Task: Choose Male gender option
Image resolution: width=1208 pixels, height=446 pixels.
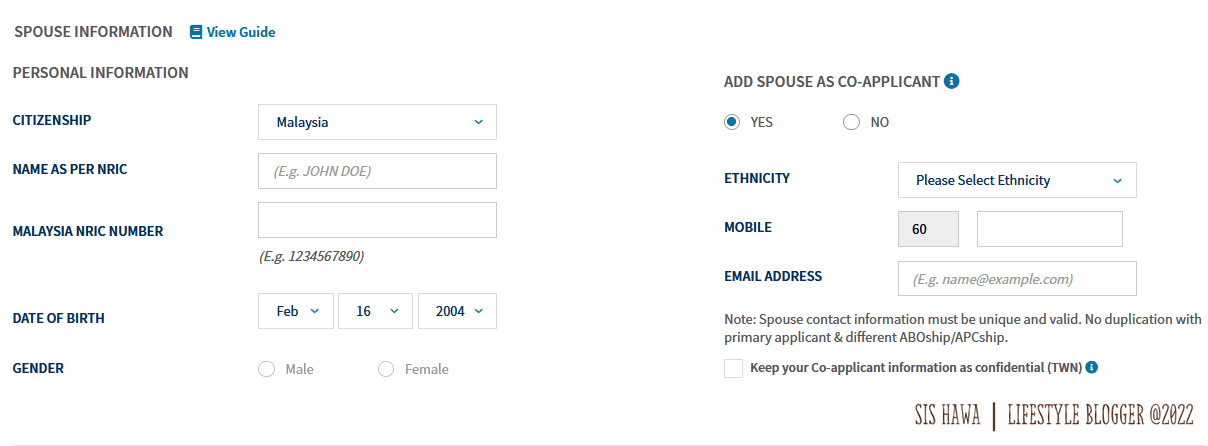Action: pos(266,369)
